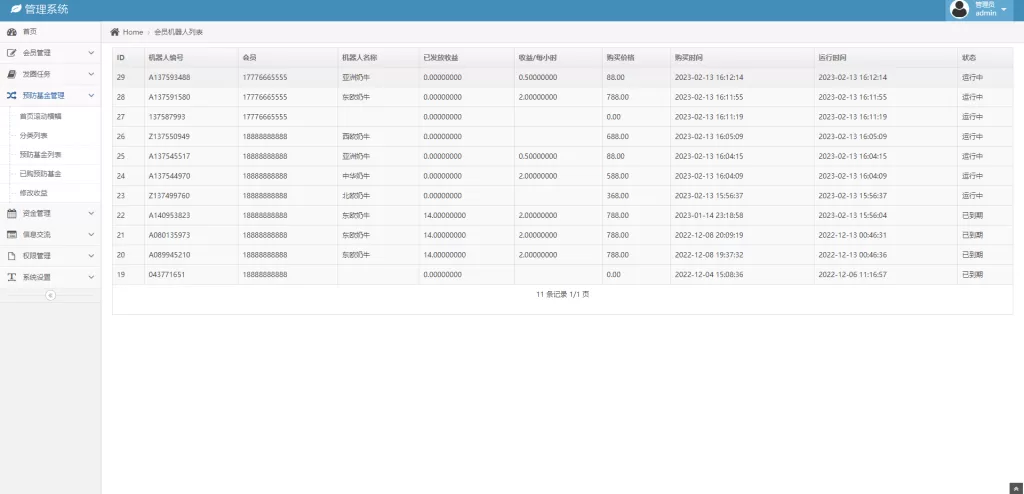Expand the 权限管理 chevron
This screenshot has width=1024, height=494.
[91, 255]
